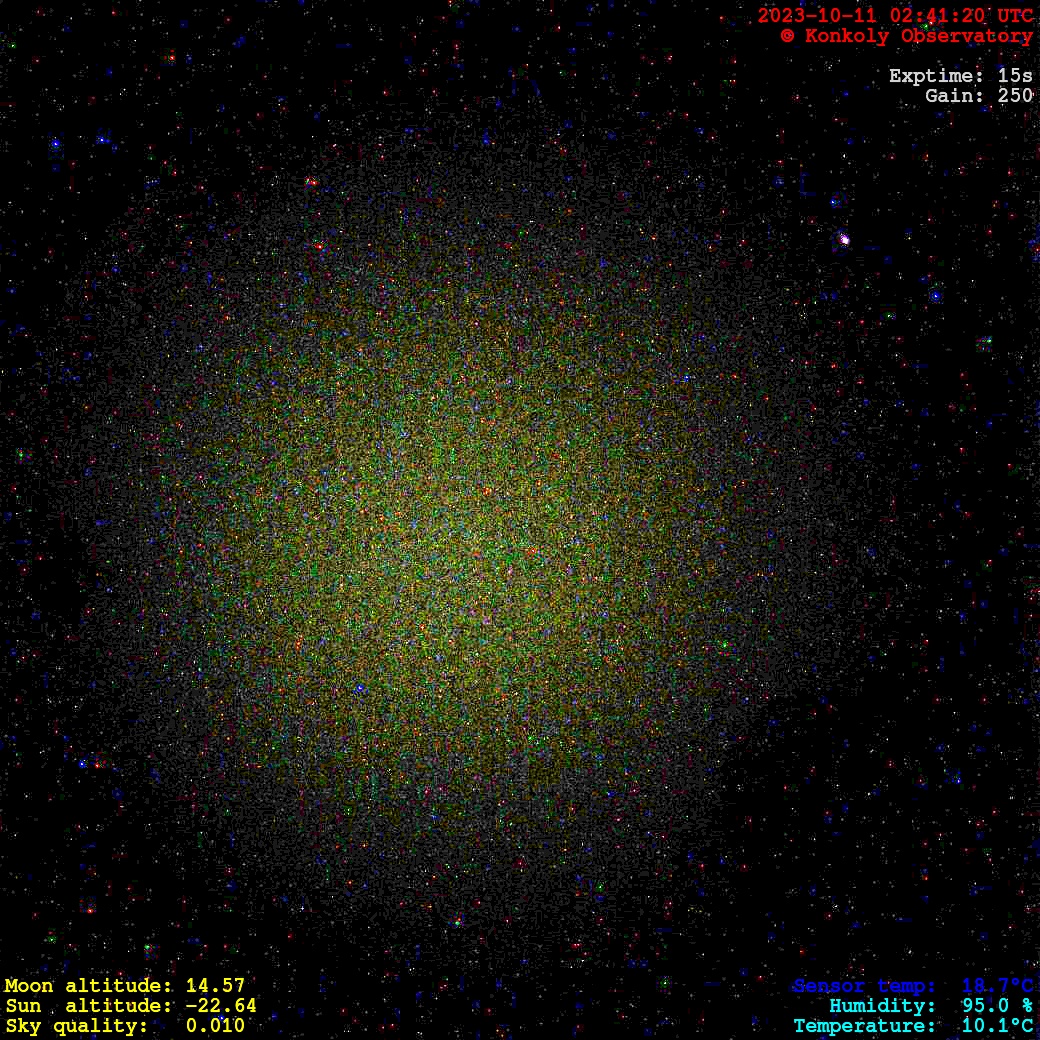This screenshot has width=1040, height=1040.
Task: Click the Moon altitude value 14.57
Action: 215,986
